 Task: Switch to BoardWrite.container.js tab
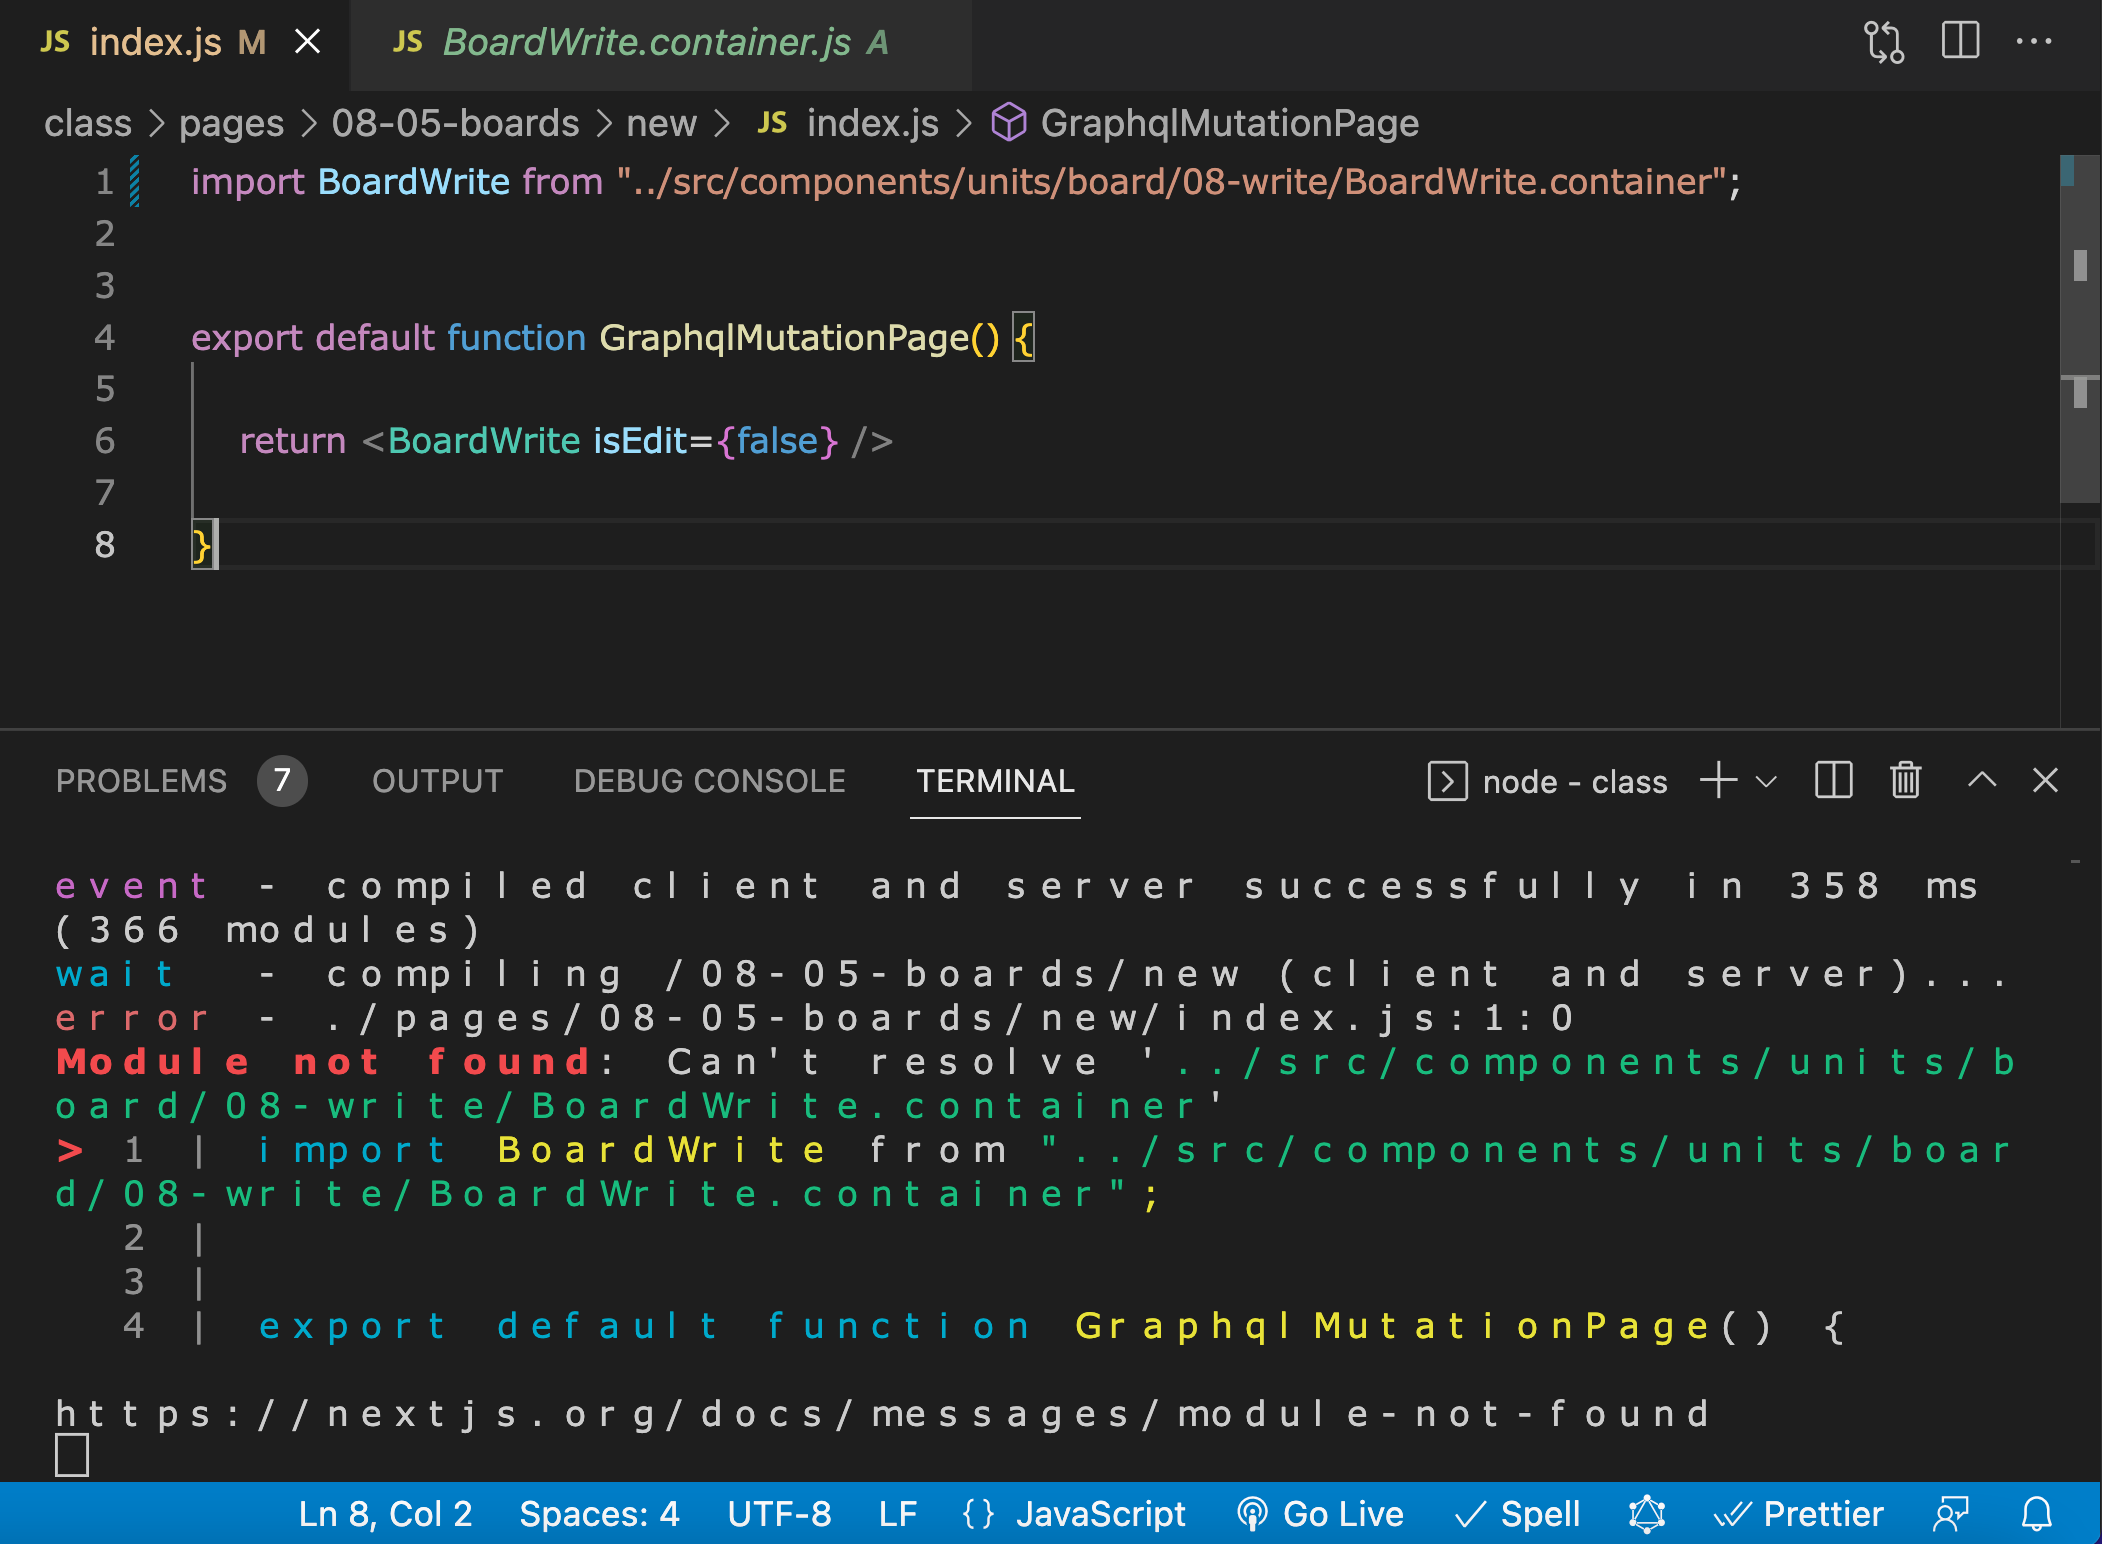coord(646,43)
